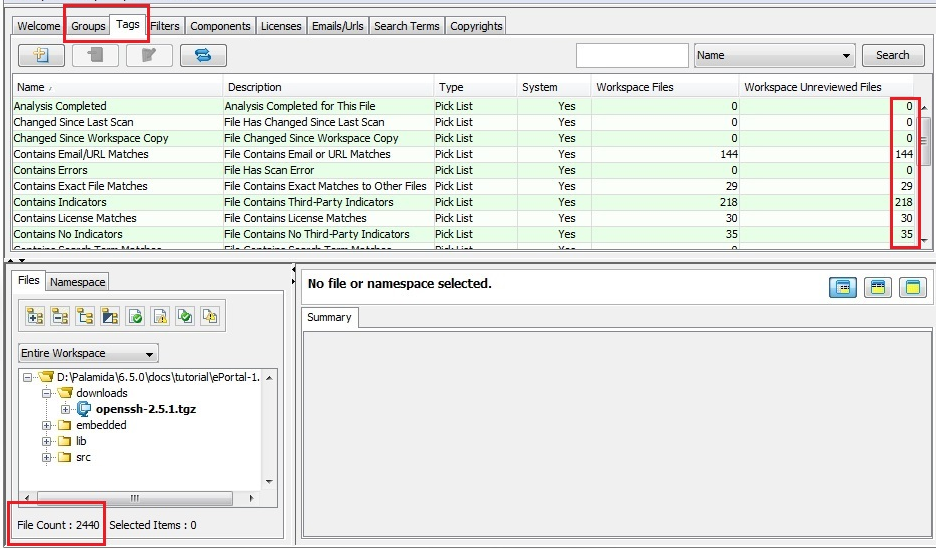Open the Entire Workspace dropdown

[88, 353]
